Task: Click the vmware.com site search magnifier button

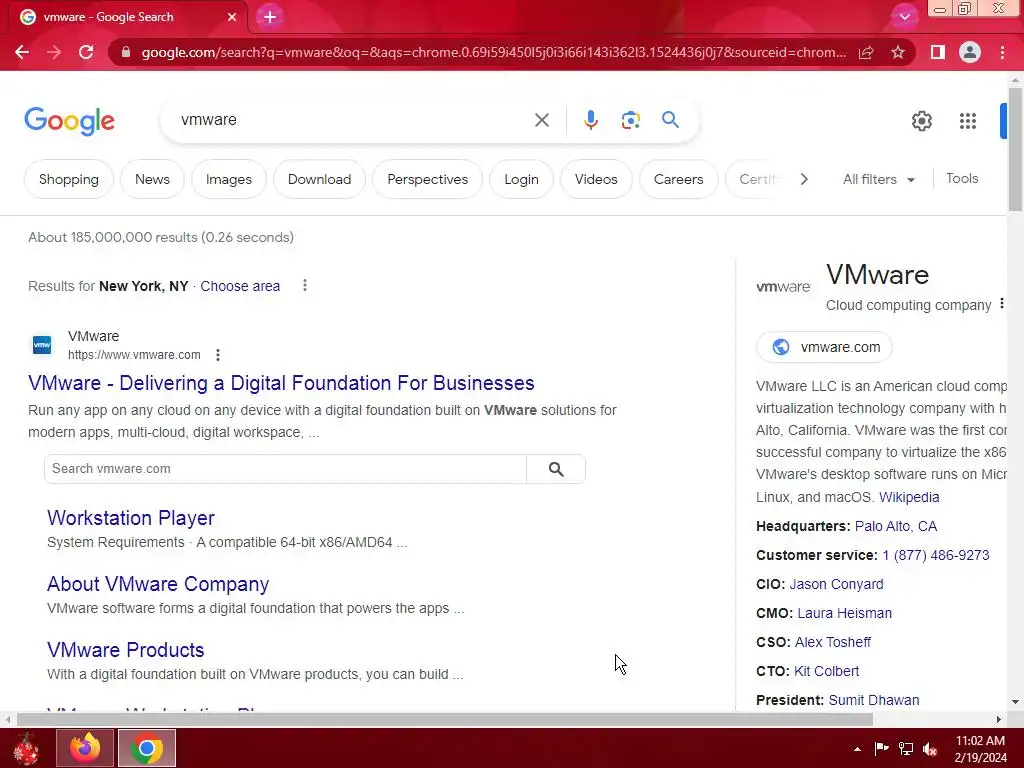Action: 556,469
